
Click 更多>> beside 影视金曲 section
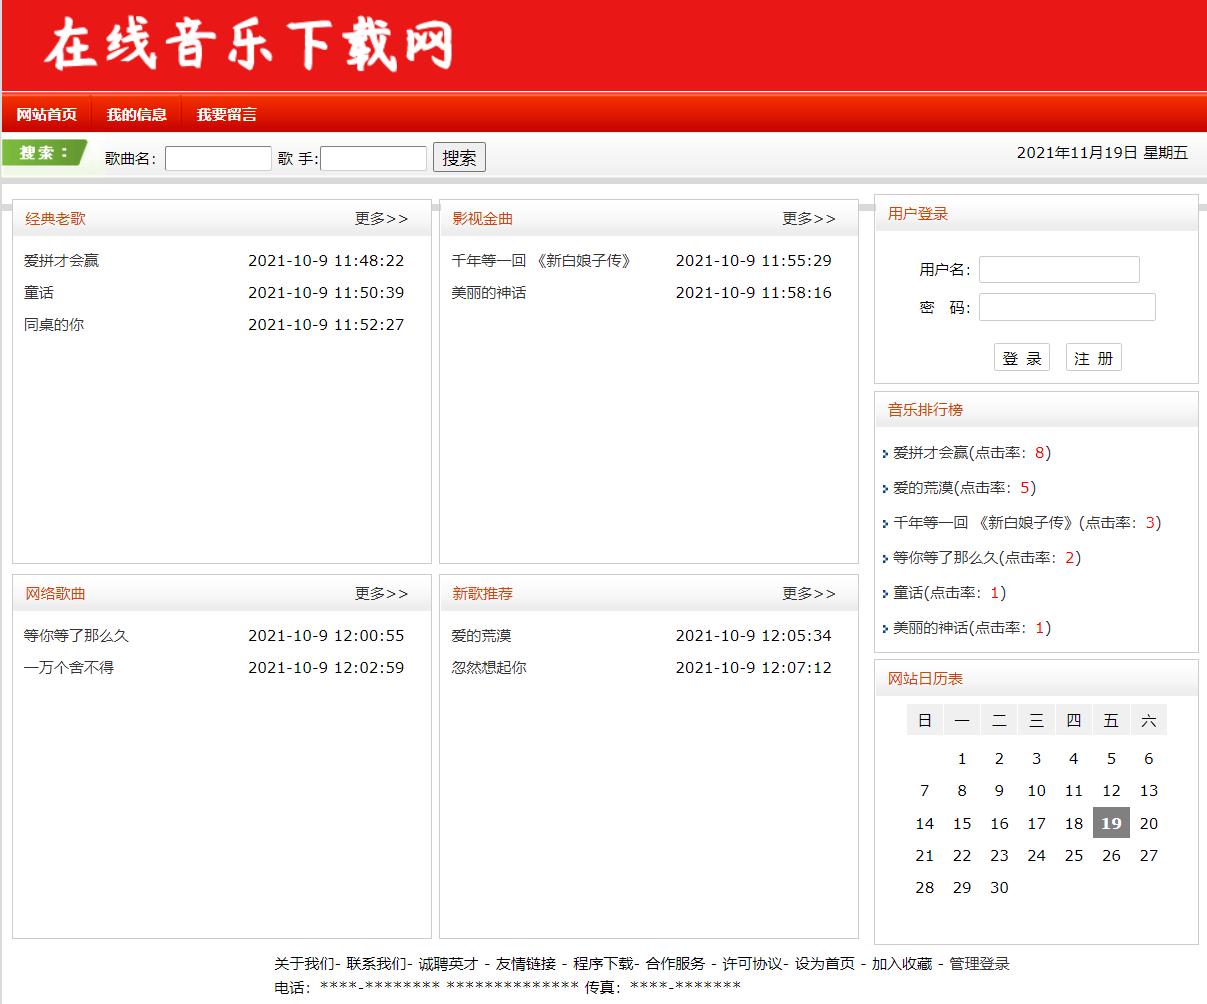(808, 217)
